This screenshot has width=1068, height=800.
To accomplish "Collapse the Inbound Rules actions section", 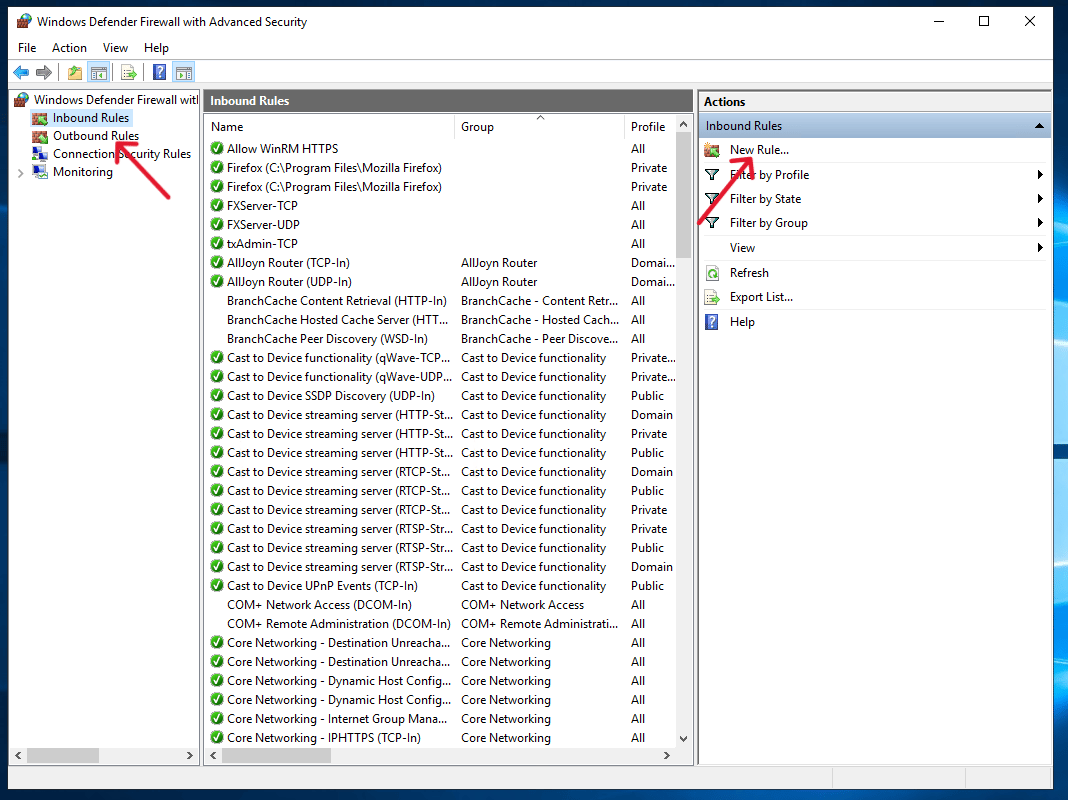I will [x=1039, y=126].
